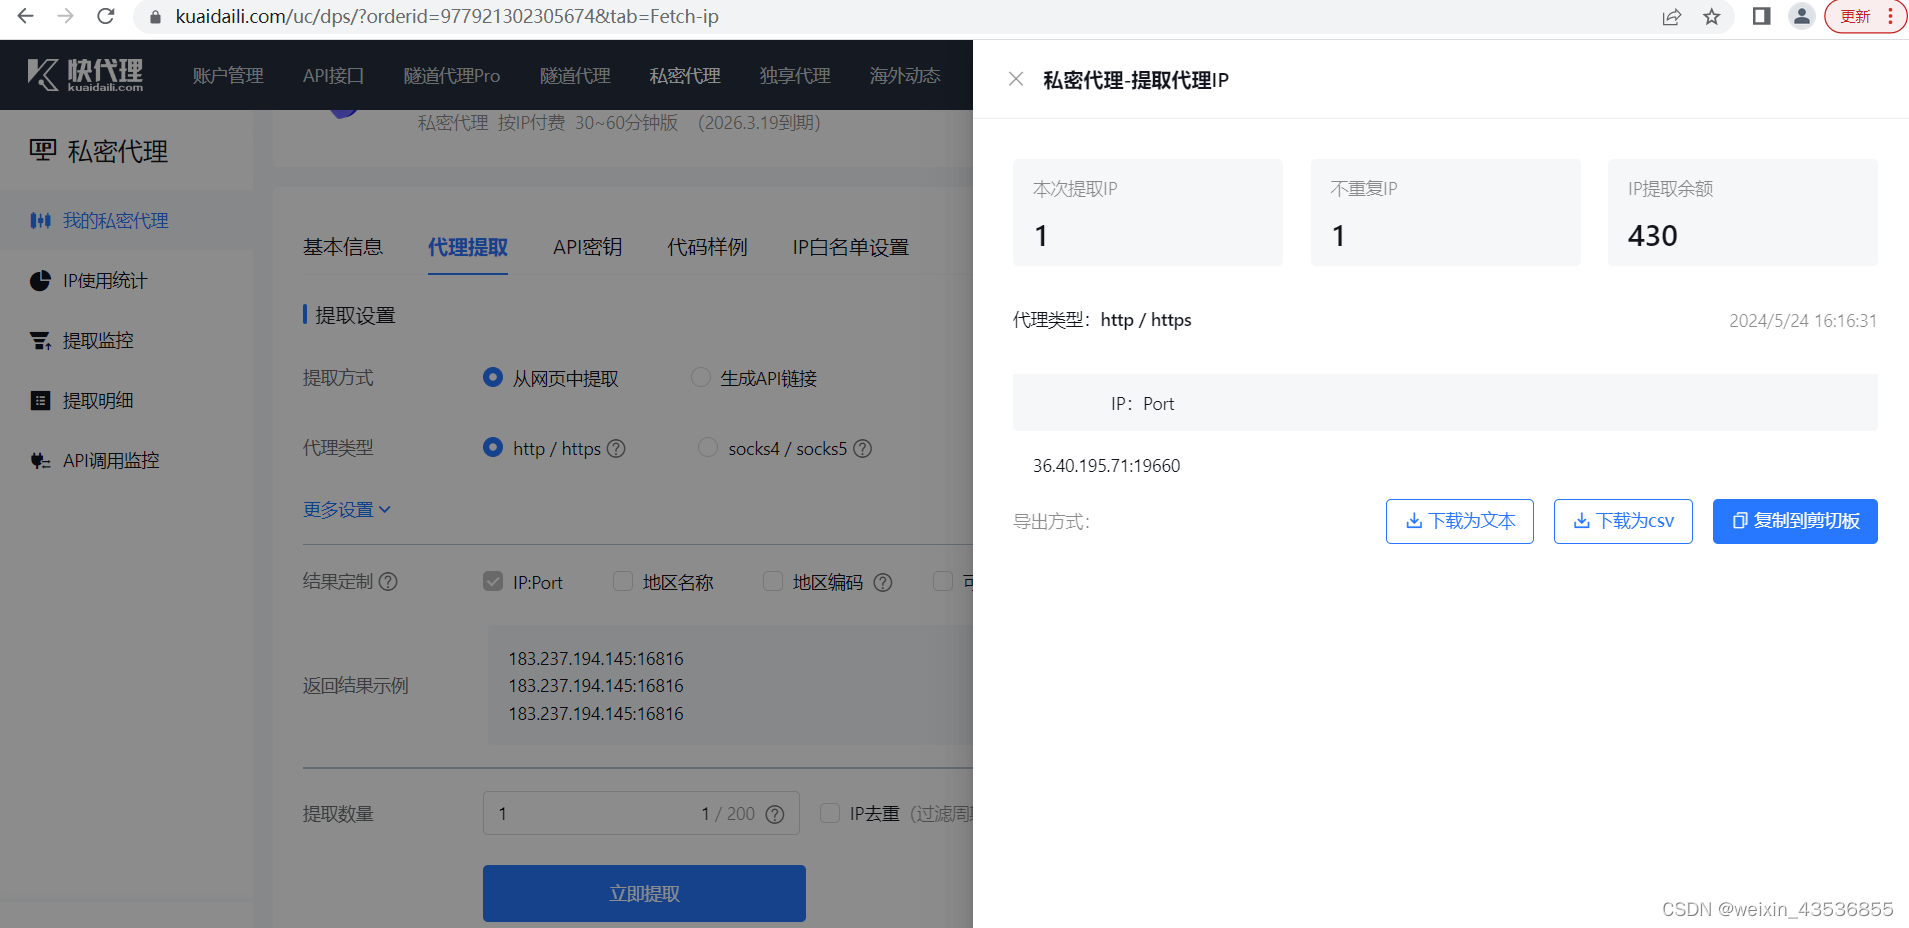Switch to 代理提取 tab
Image resolution: width=1909 pixels, height=928 pixels.
pos(468,247)
